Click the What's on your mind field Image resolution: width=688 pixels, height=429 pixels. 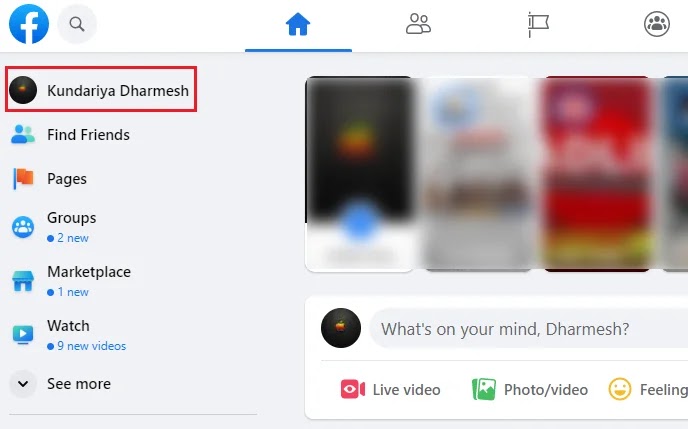(x=529, y=329)
